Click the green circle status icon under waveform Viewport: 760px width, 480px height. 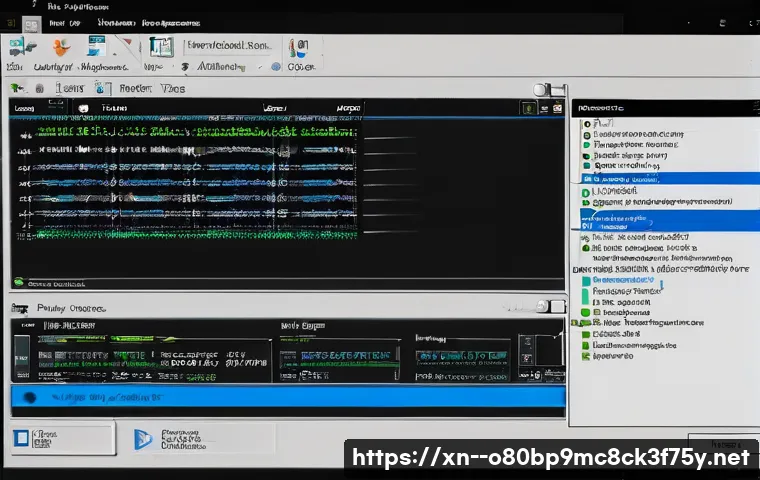pos(19,282)
